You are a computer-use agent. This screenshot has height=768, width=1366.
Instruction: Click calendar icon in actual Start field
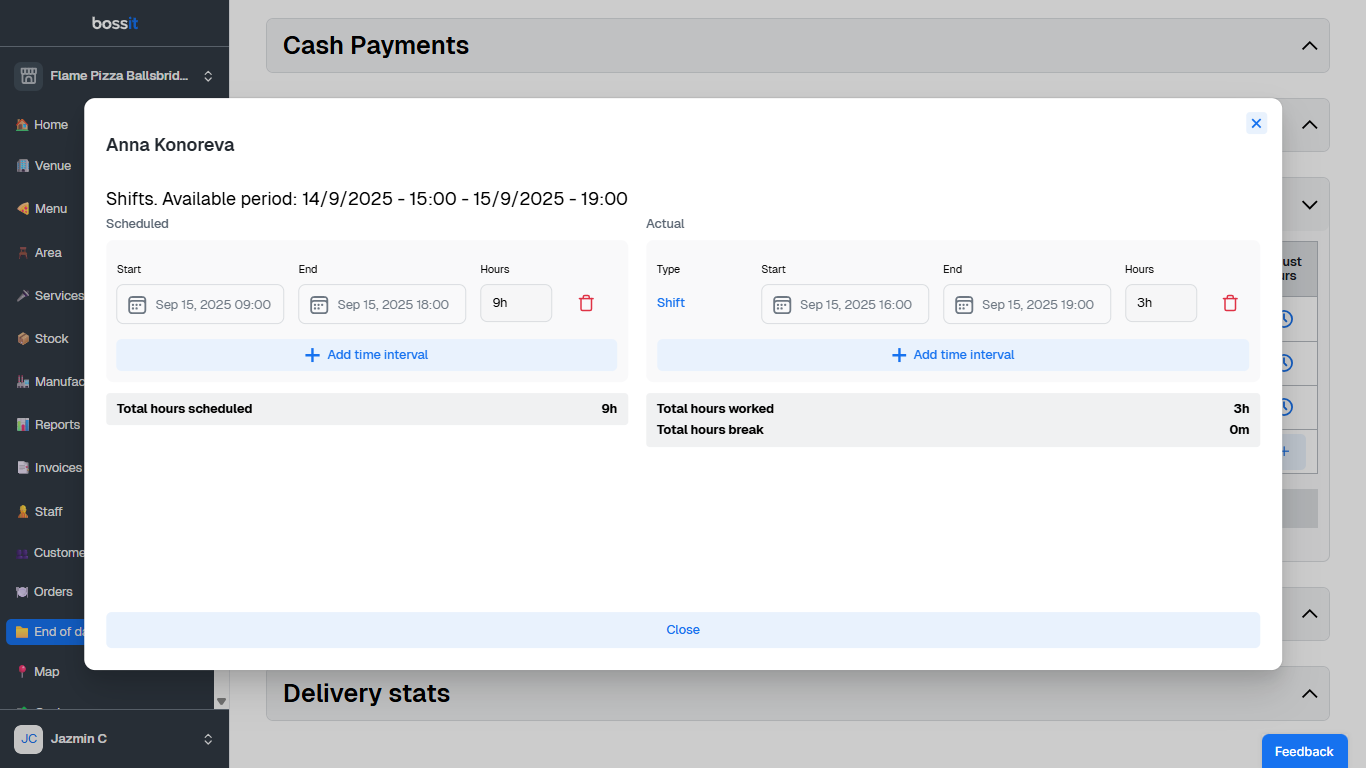(x=782, y=304)
